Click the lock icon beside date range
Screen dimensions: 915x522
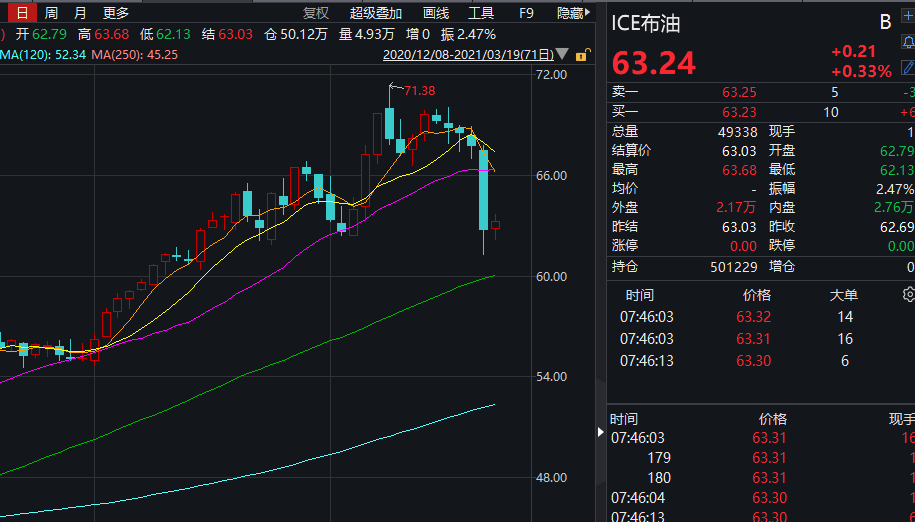(x=581, y=54)
